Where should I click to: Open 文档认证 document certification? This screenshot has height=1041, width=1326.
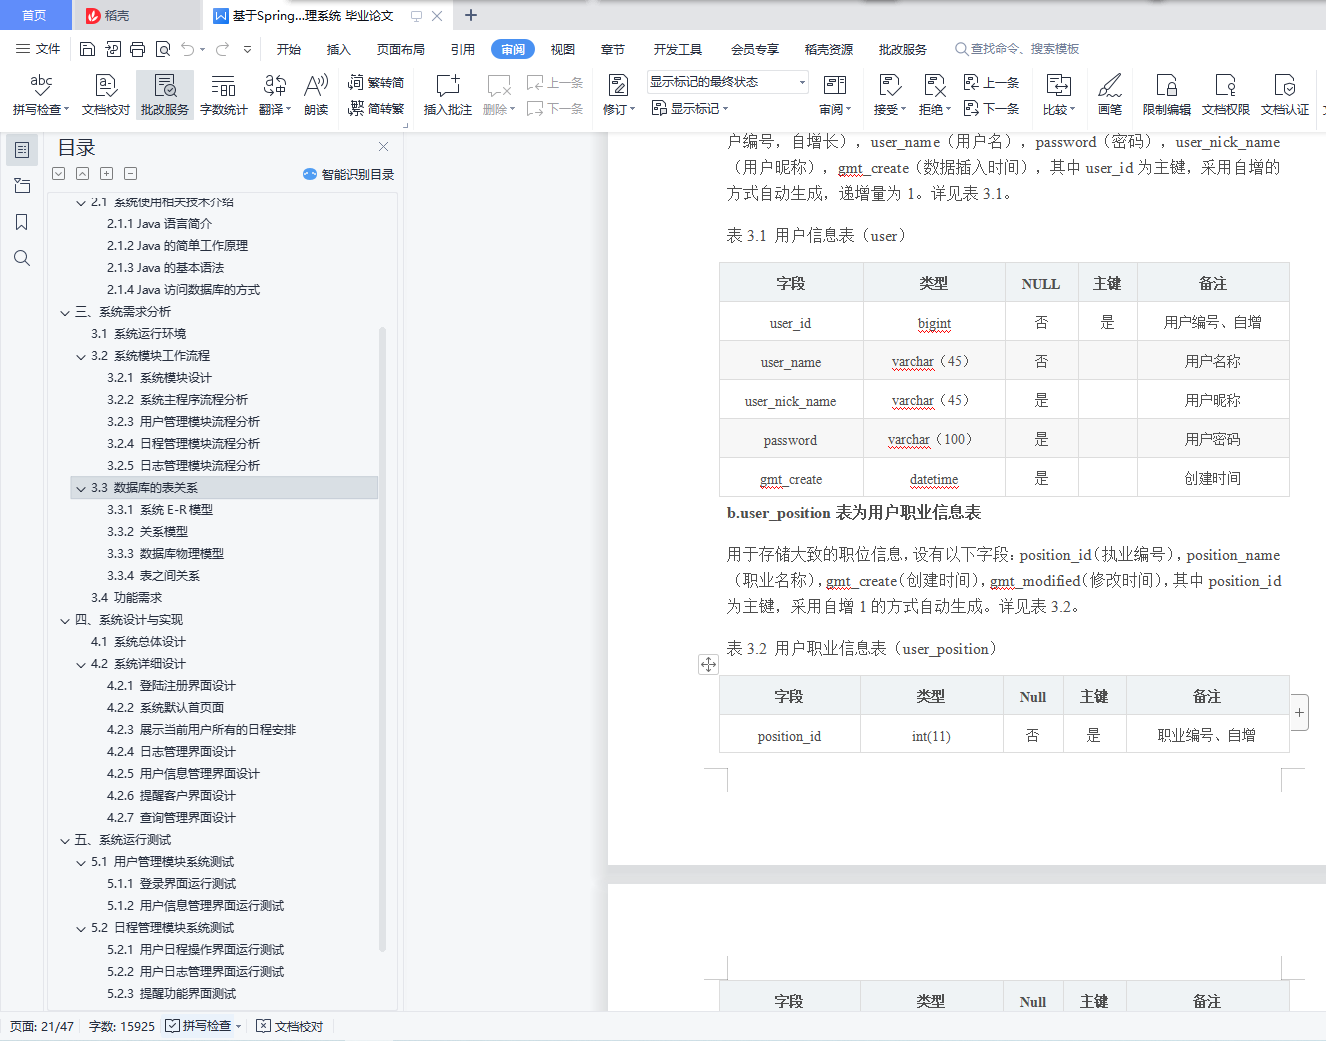click(1285, 95)
